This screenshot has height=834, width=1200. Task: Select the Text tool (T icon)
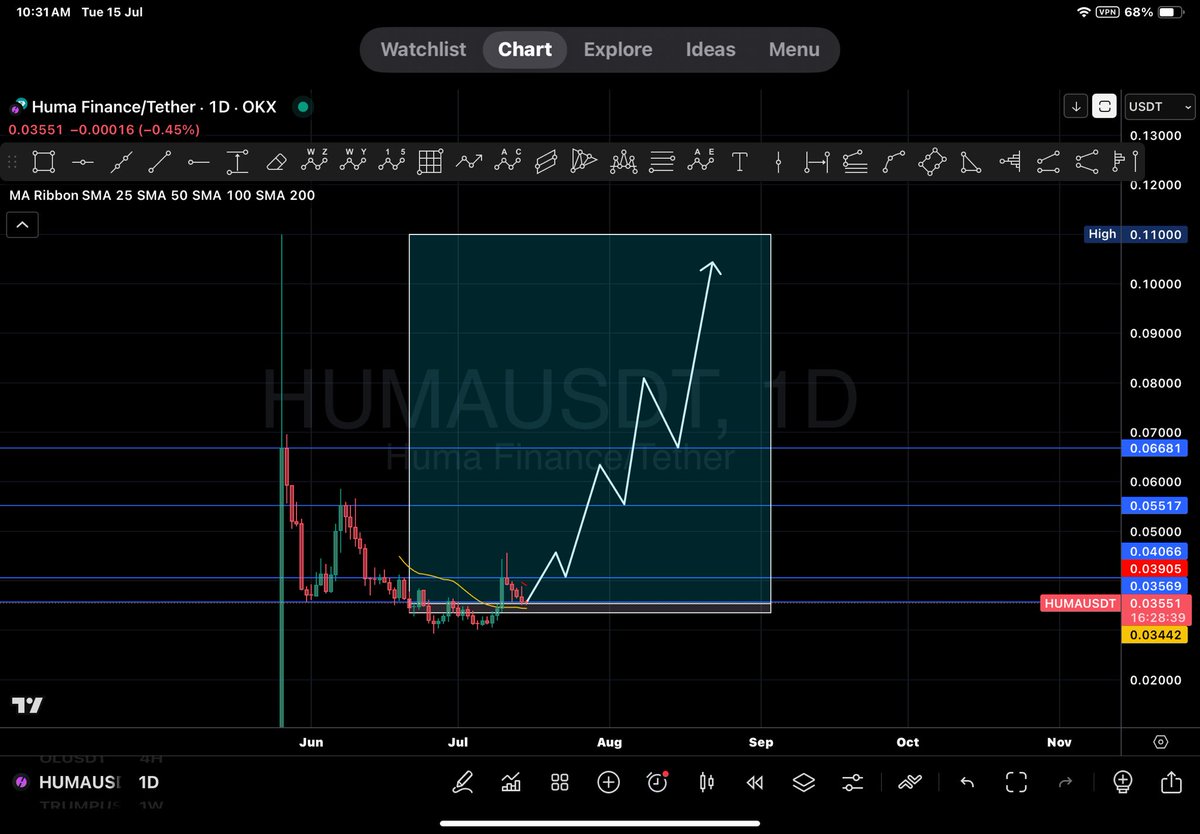[x=740, y=162]
